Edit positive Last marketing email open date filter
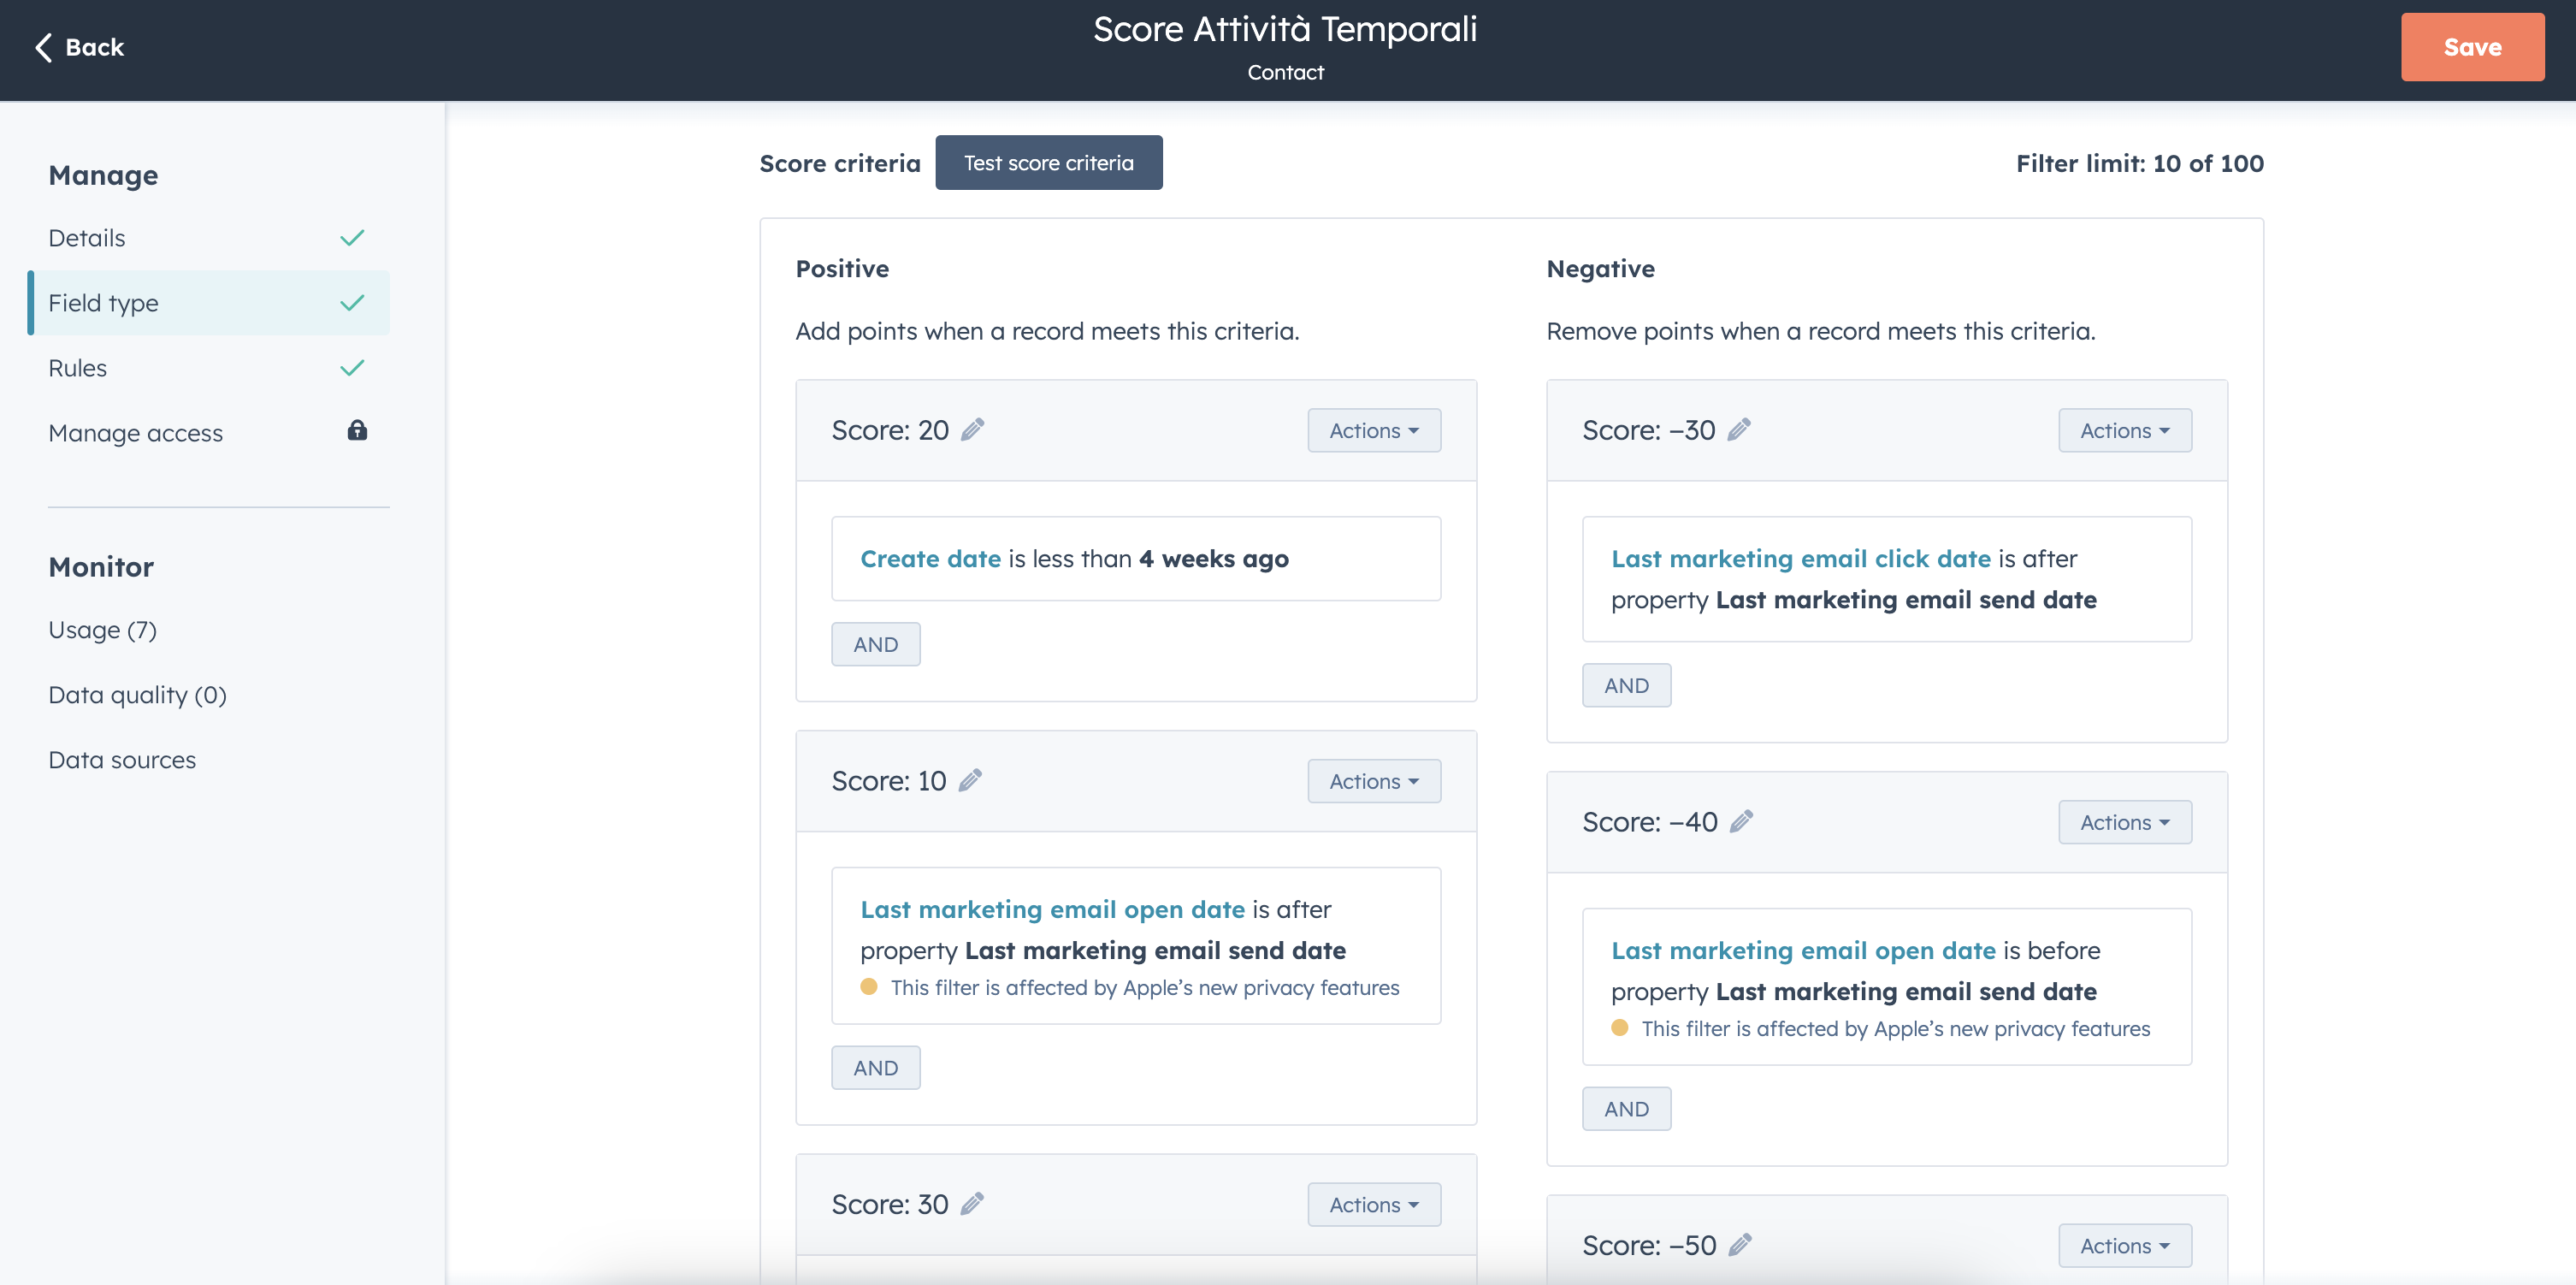This screenshot has height=1285, width=2576. tap(1136, 946)
